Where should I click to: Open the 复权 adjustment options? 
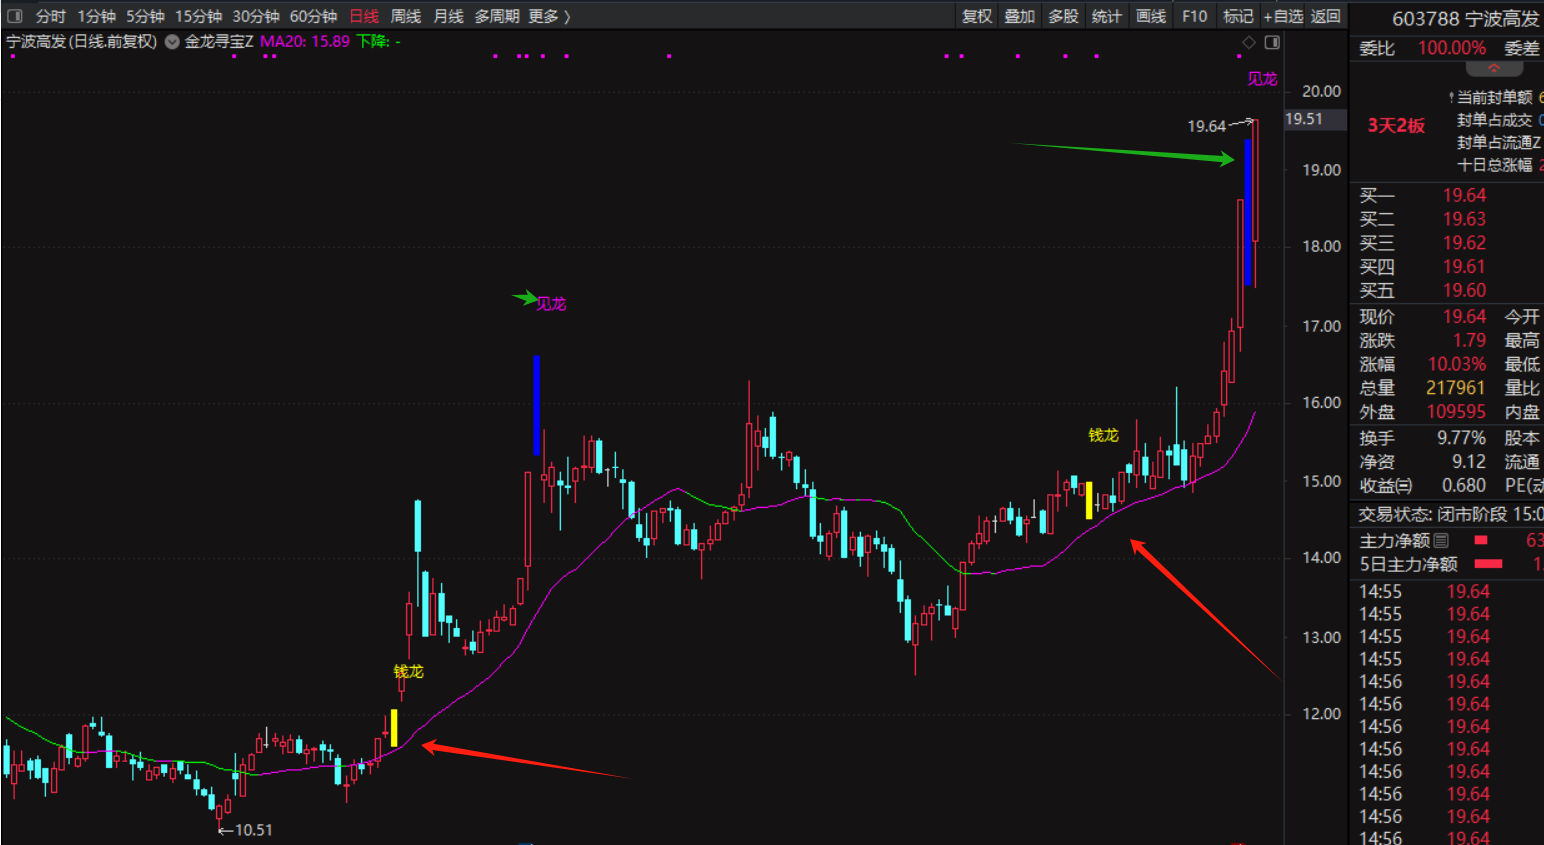[x=977, y=16]
